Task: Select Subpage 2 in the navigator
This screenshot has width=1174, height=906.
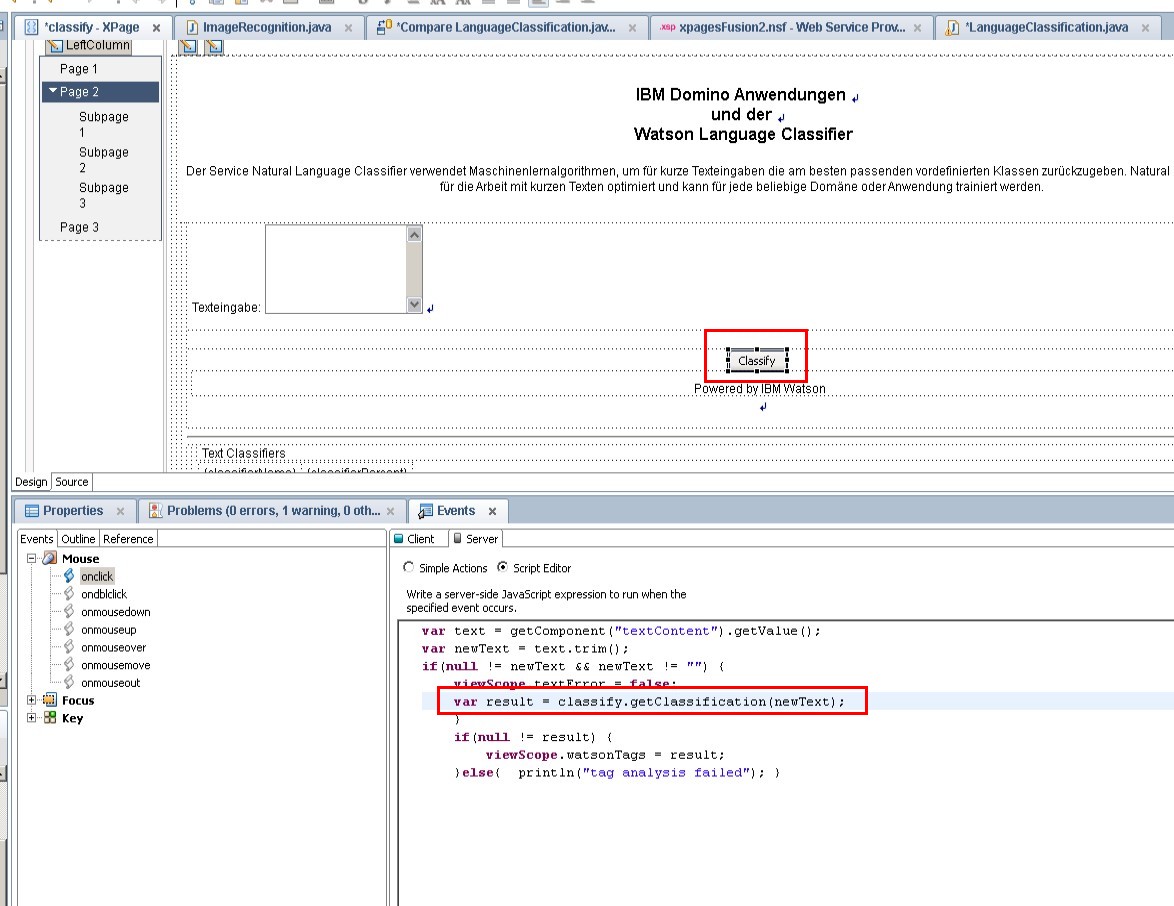Action: tap(103, 159)
